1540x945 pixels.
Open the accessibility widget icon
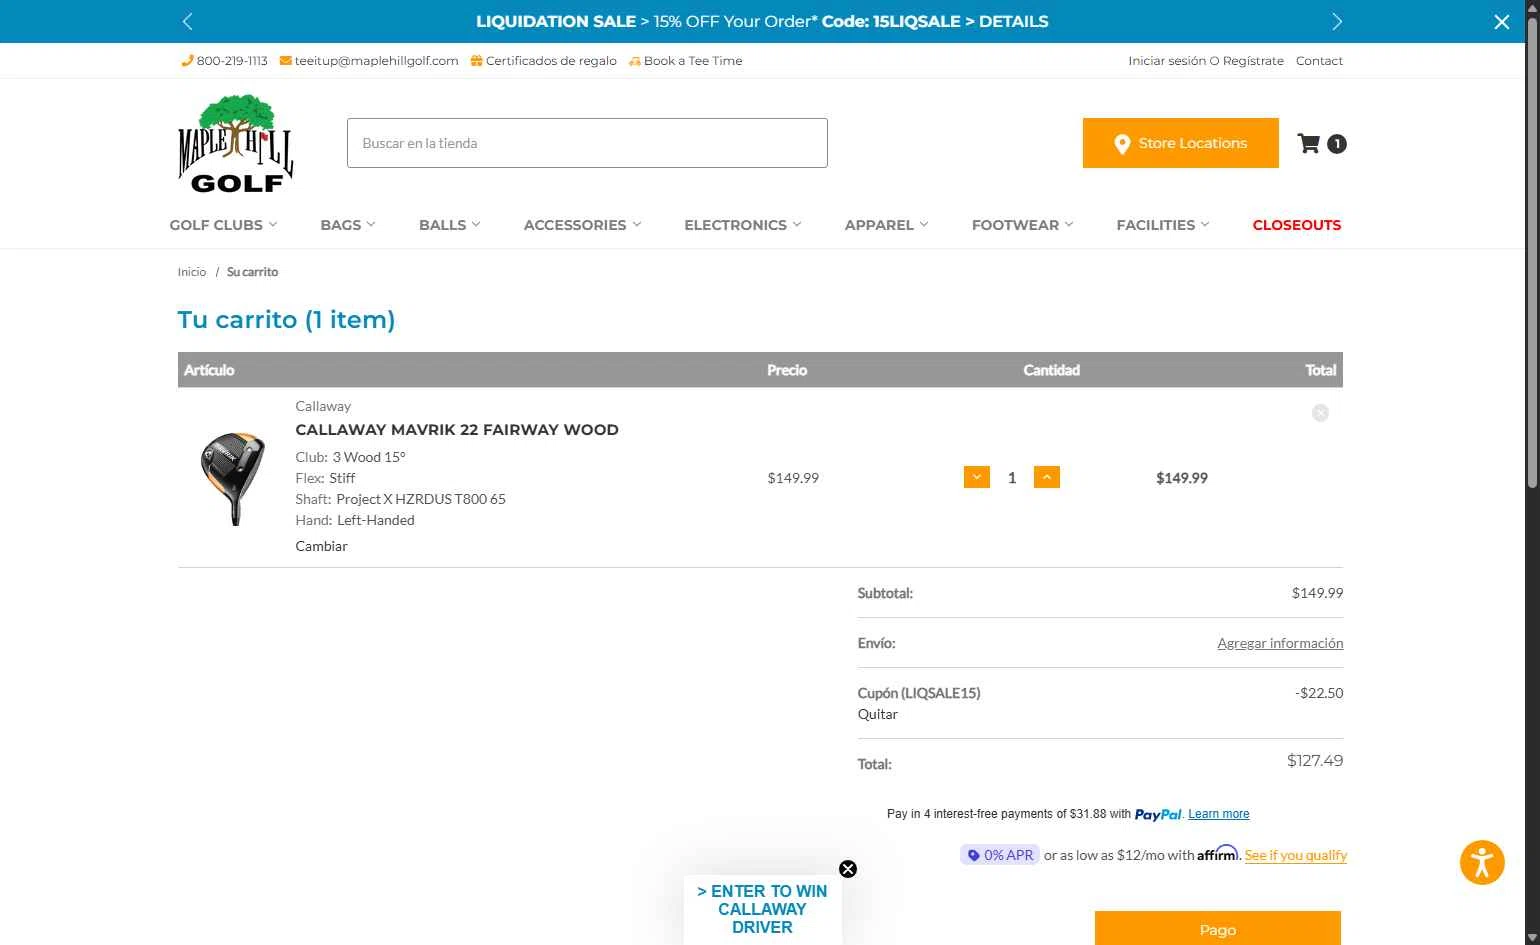click(x=1482, y=863)
